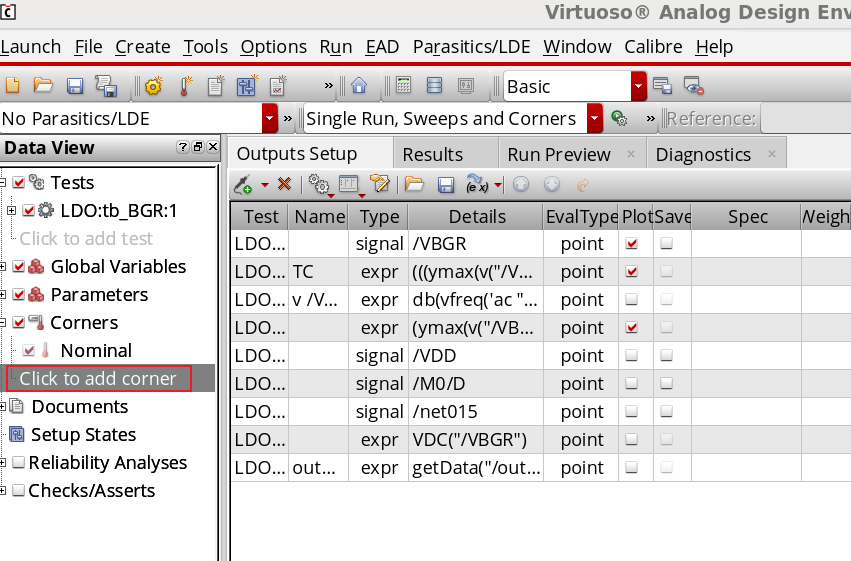Click the gears icon in outputs toolbar
The image size is (851, 561).
319,185
